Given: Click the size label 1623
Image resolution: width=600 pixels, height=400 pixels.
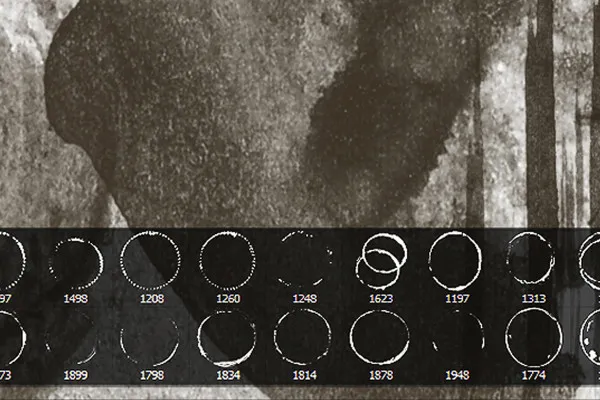Looking at the screenshot, I should click(x=381, y=299).
